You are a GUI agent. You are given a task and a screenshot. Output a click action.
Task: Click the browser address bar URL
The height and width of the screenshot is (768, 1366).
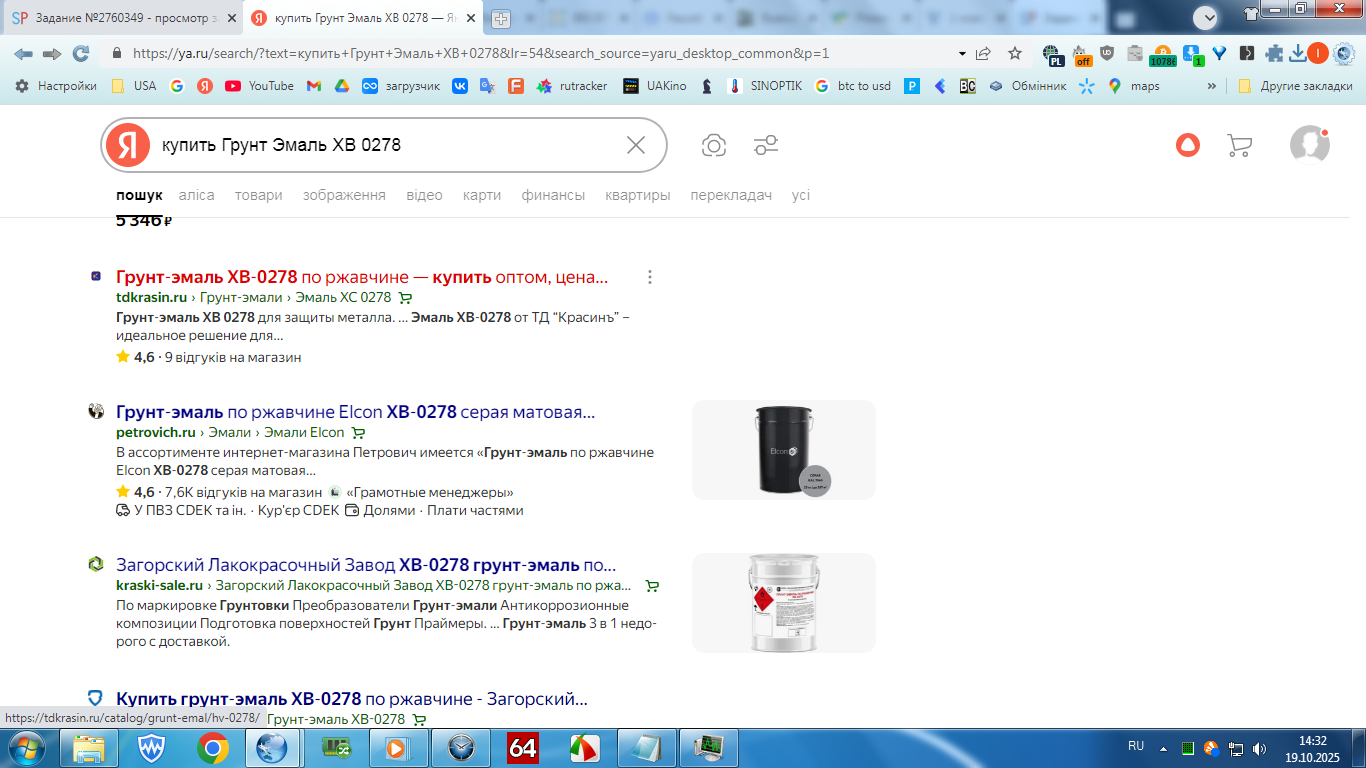click(481, 54)
